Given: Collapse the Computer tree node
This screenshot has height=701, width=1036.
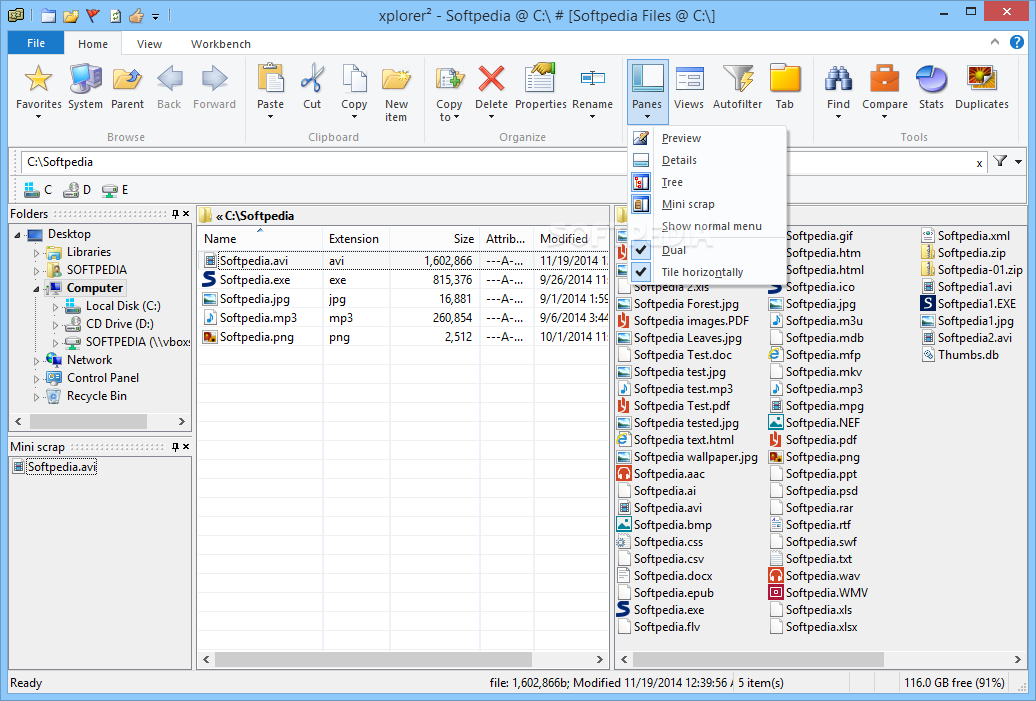Looking at the screenshot, I should (36, 289).
